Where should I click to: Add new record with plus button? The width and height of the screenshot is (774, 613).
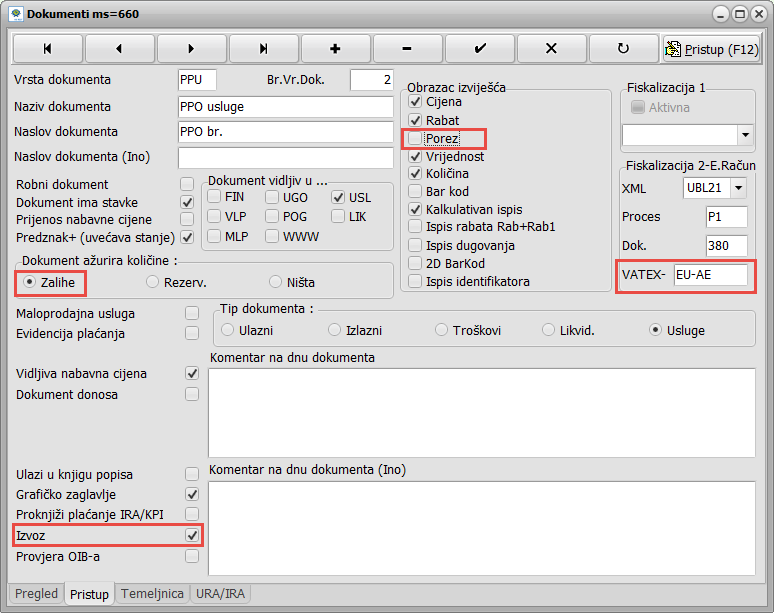click(x=335, y=48)
